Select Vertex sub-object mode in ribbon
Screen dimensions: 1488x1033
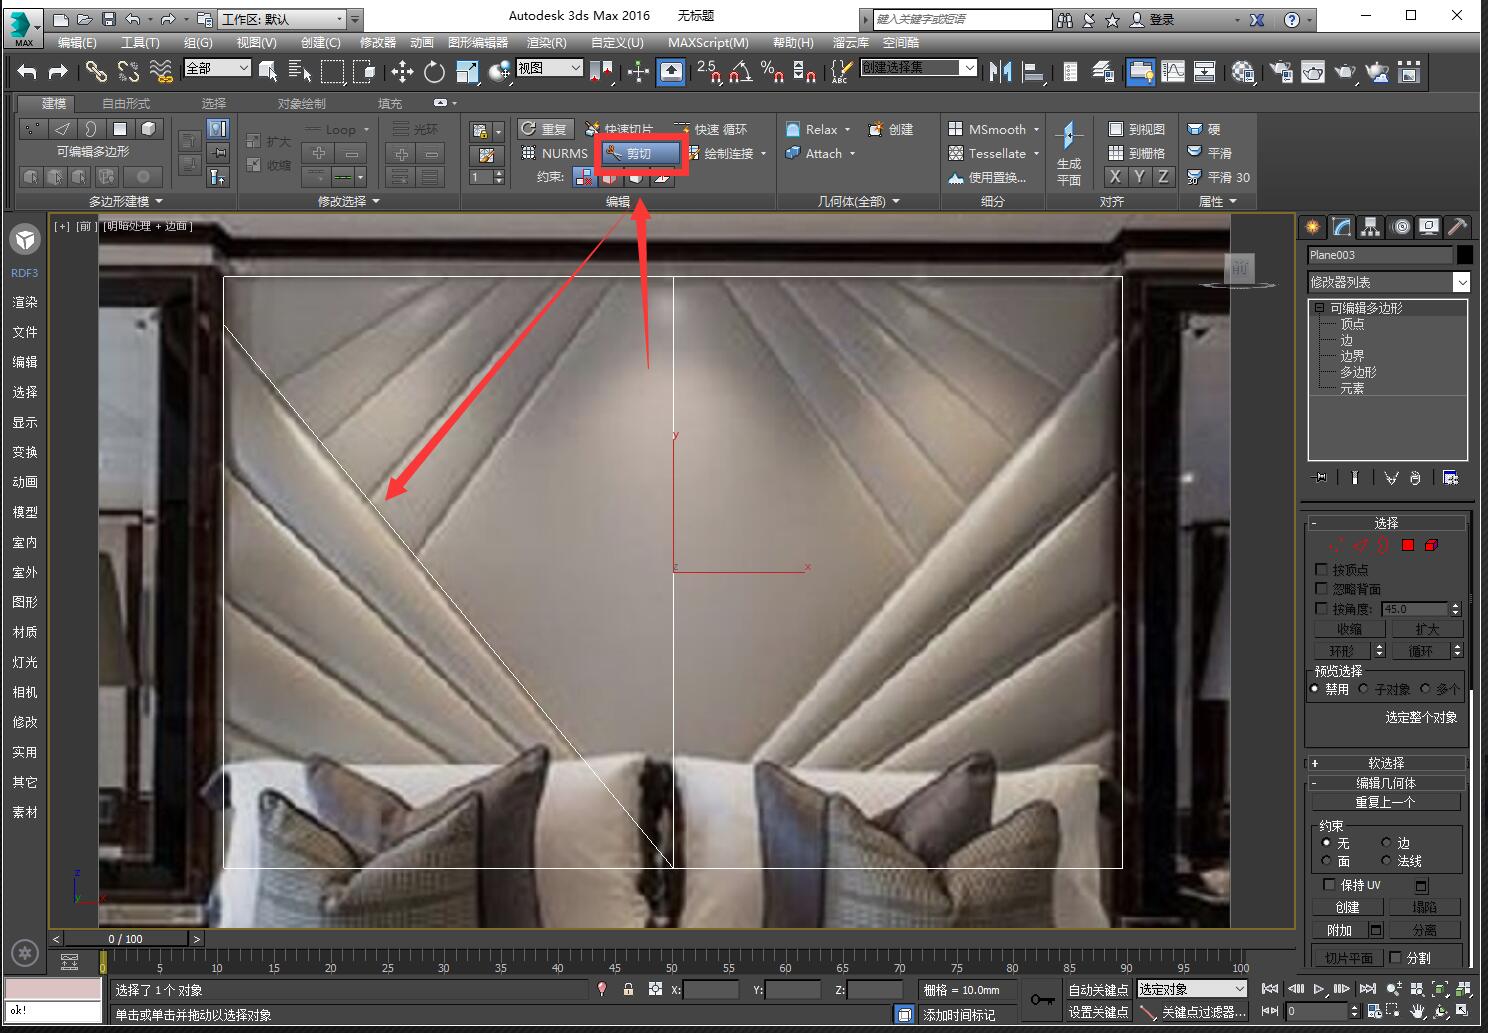33,128
